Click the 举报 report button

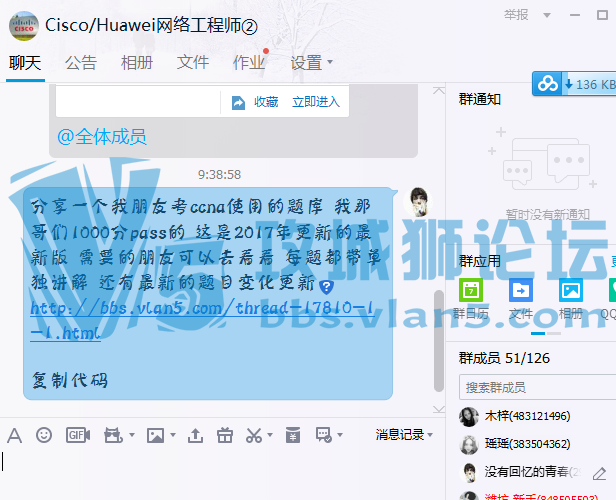[x=516, y=15]
